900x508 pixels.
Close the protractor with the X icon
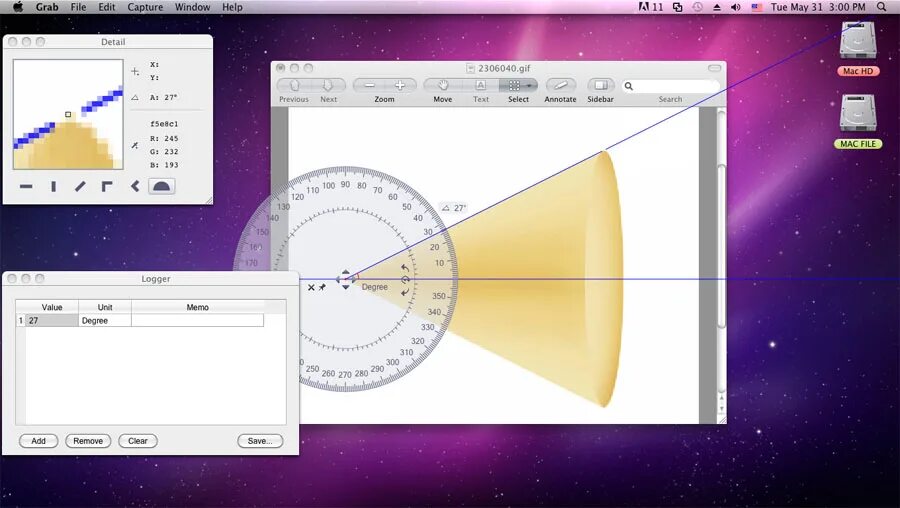pyautogui.click(x=311, y=287)
